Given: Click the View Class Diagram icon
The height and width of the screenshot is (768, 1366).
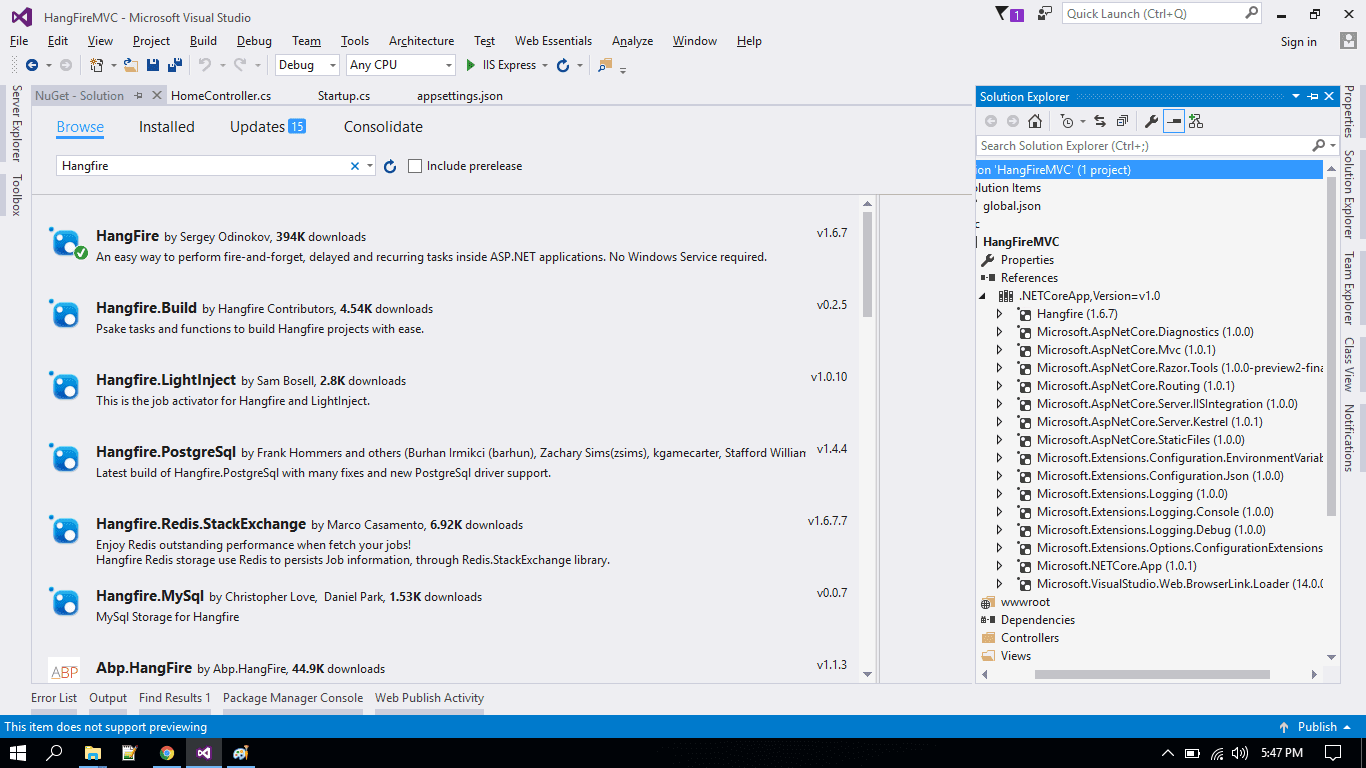Looking at the screenshot, I should pyautogui.click(x=1196, y=121).
